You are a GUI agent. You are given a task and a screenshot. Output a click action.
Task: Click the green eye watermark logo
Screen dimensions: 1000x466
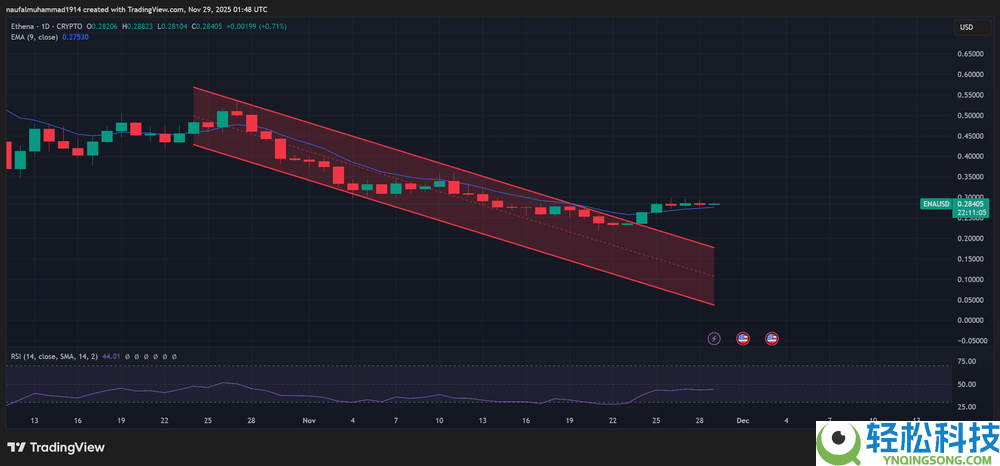838,441
